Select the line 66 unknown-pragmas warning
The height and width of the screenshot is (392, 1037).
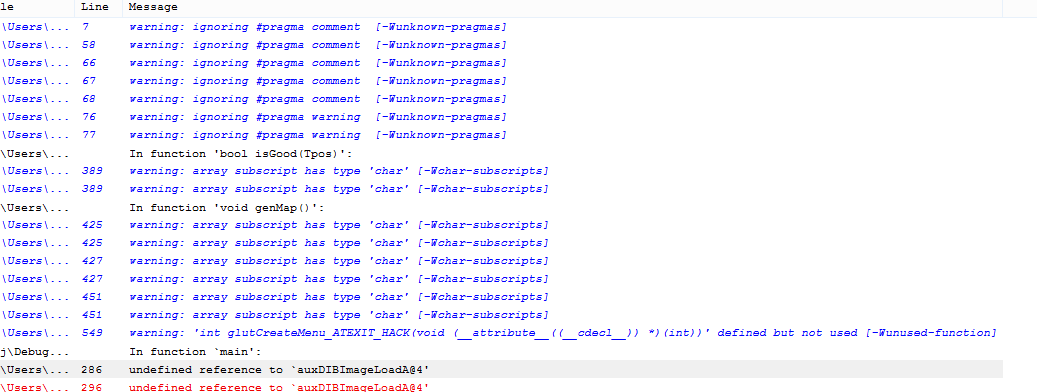[501, 63]
